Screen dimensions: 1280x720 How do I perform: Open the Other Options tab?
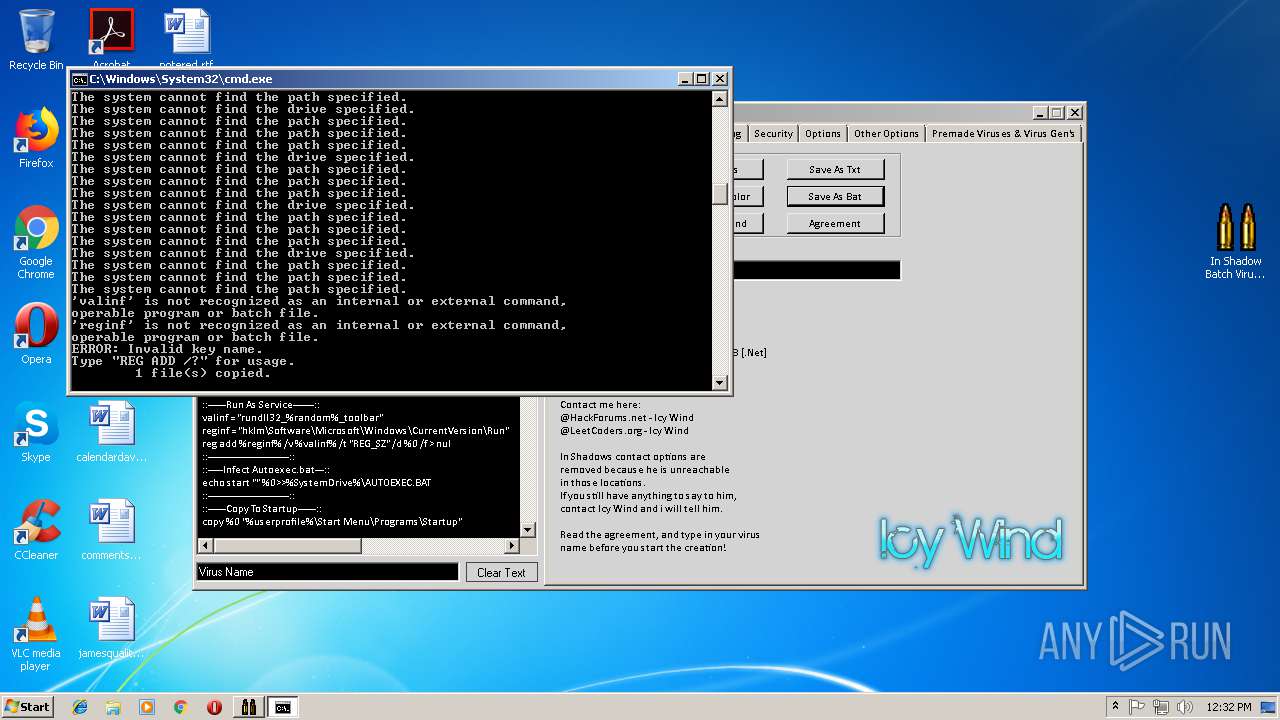[x=886, y=133]
